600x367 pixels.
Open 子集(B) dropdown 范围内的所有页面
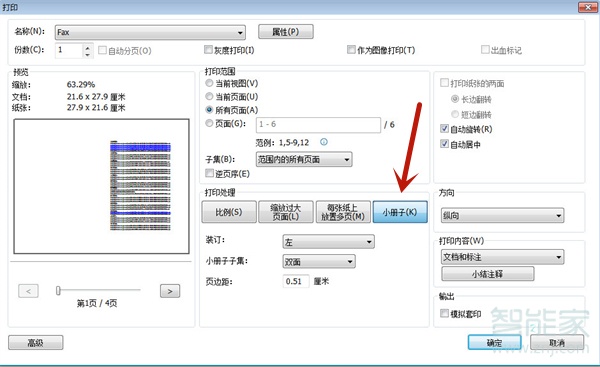tap(304, 159)
